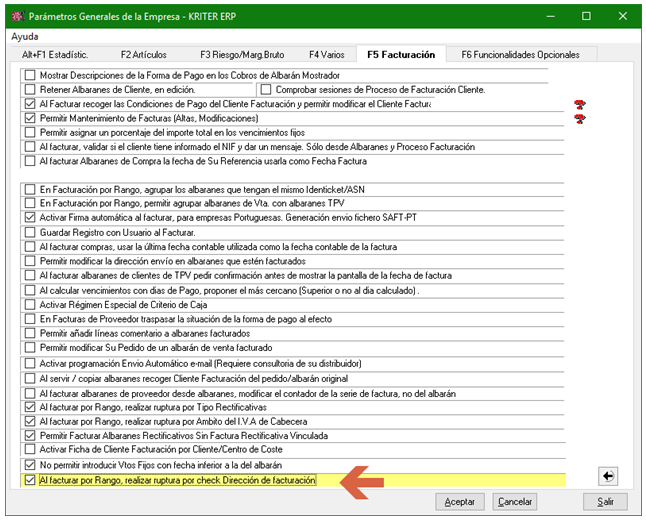Switch to the F2 Artículos tab
Viewport: 646px width, 520px height.
pyautogui.click(x=143, y=54)
